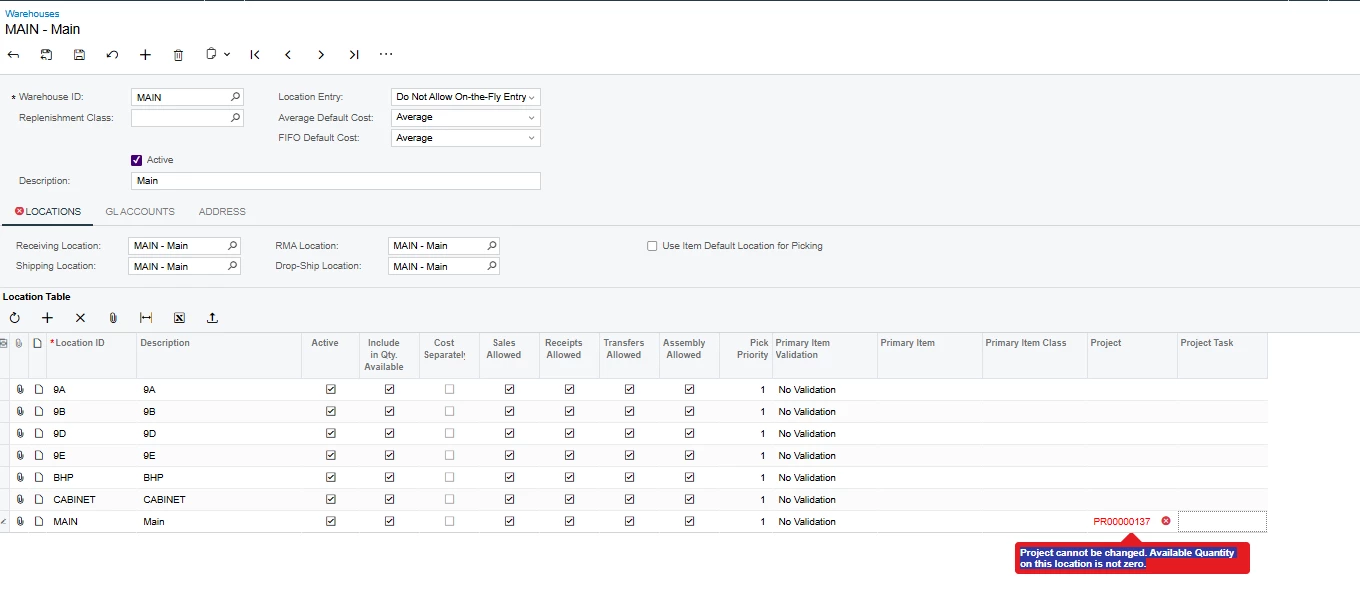Screen dimensions: 1360x606
Task: Click the Undo arrow in top toolbar
Action: [x=113, y=55]
